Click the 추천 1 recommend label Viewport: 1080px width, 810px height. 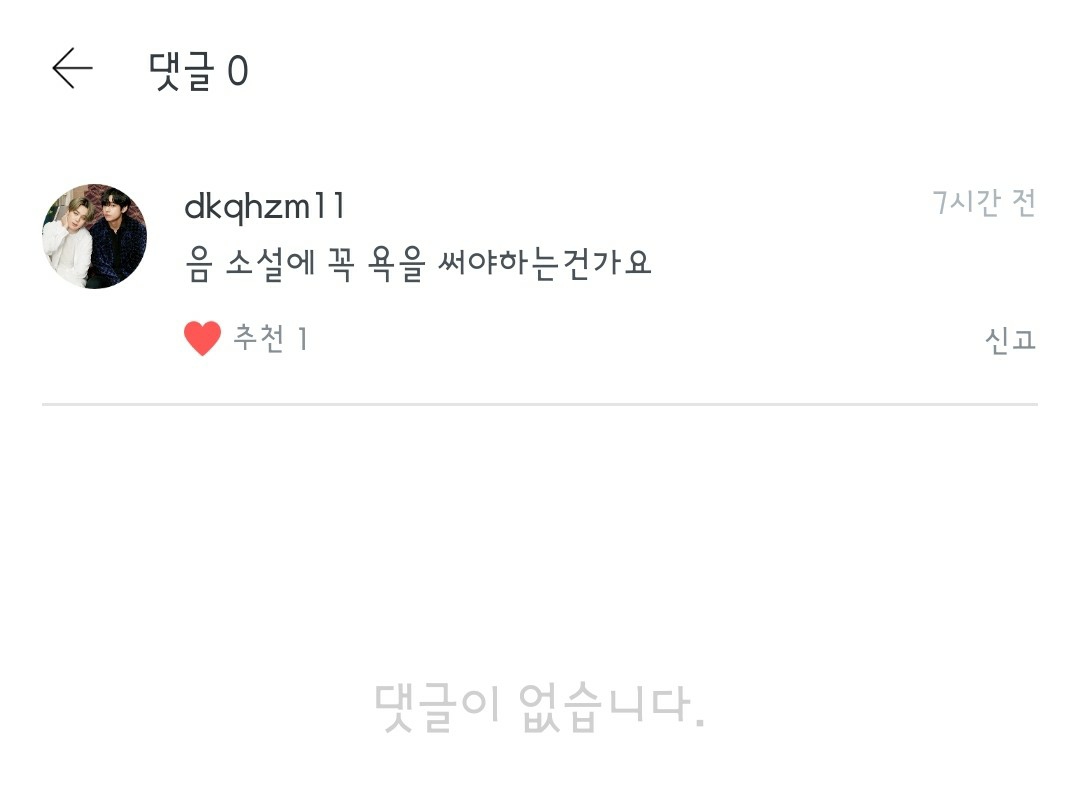[x=271, y=338]
